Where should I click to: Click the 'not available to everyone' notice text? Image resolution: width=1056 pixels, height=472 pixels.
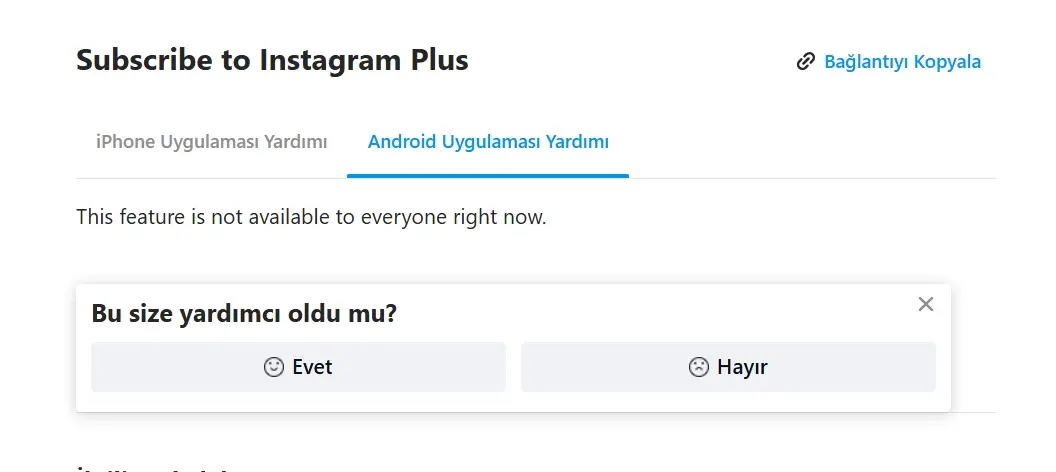[311, 217]
